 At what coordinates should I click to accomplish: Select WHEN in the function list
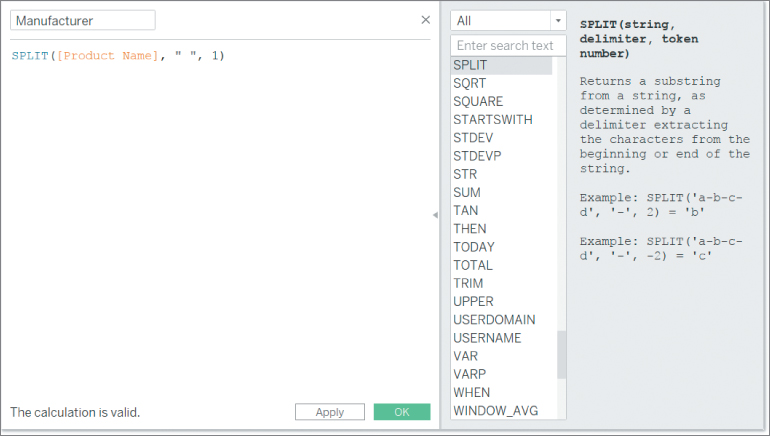click(x=501, y=392)
